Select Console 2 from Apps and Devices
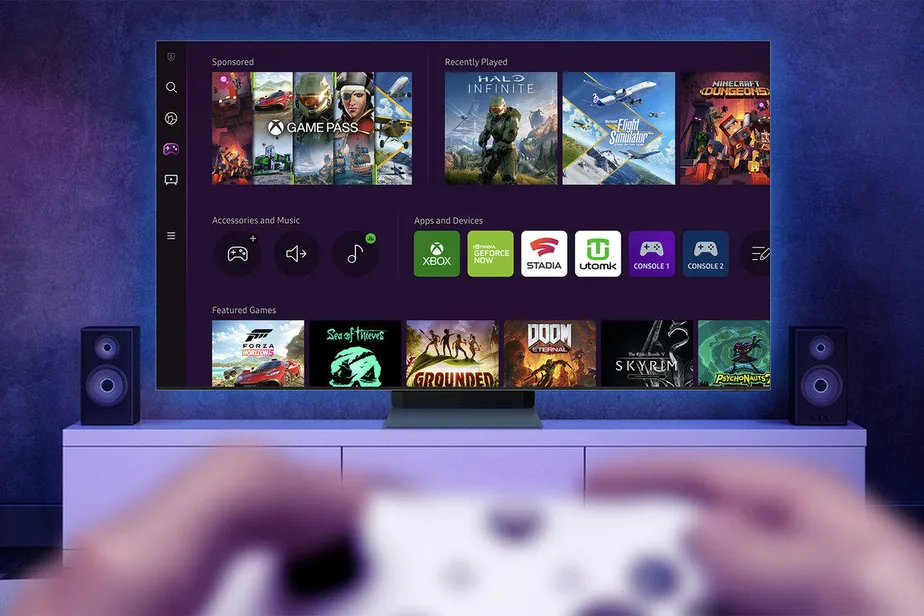 pyautogui.click(x=706, y=253)
